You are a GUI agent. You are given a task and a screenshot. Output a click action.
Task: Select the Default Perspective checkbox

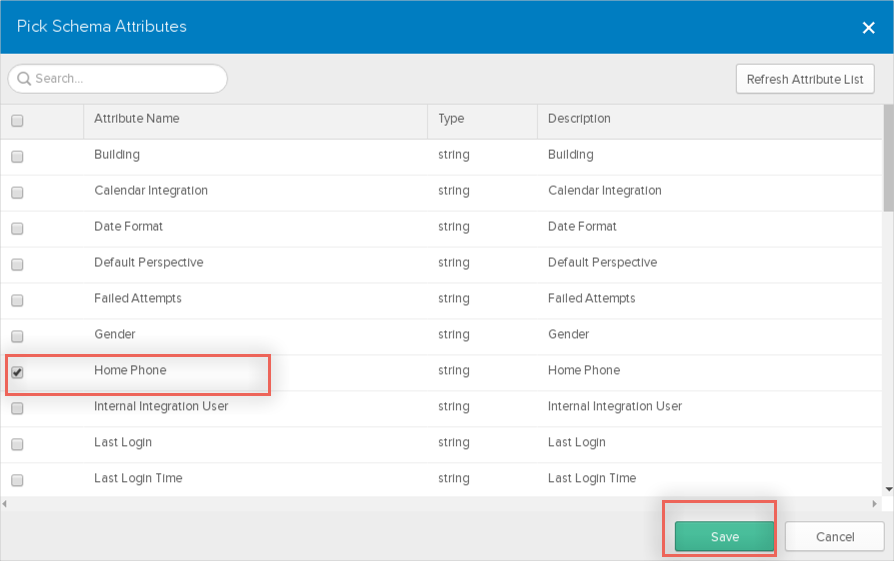point(17,265)
